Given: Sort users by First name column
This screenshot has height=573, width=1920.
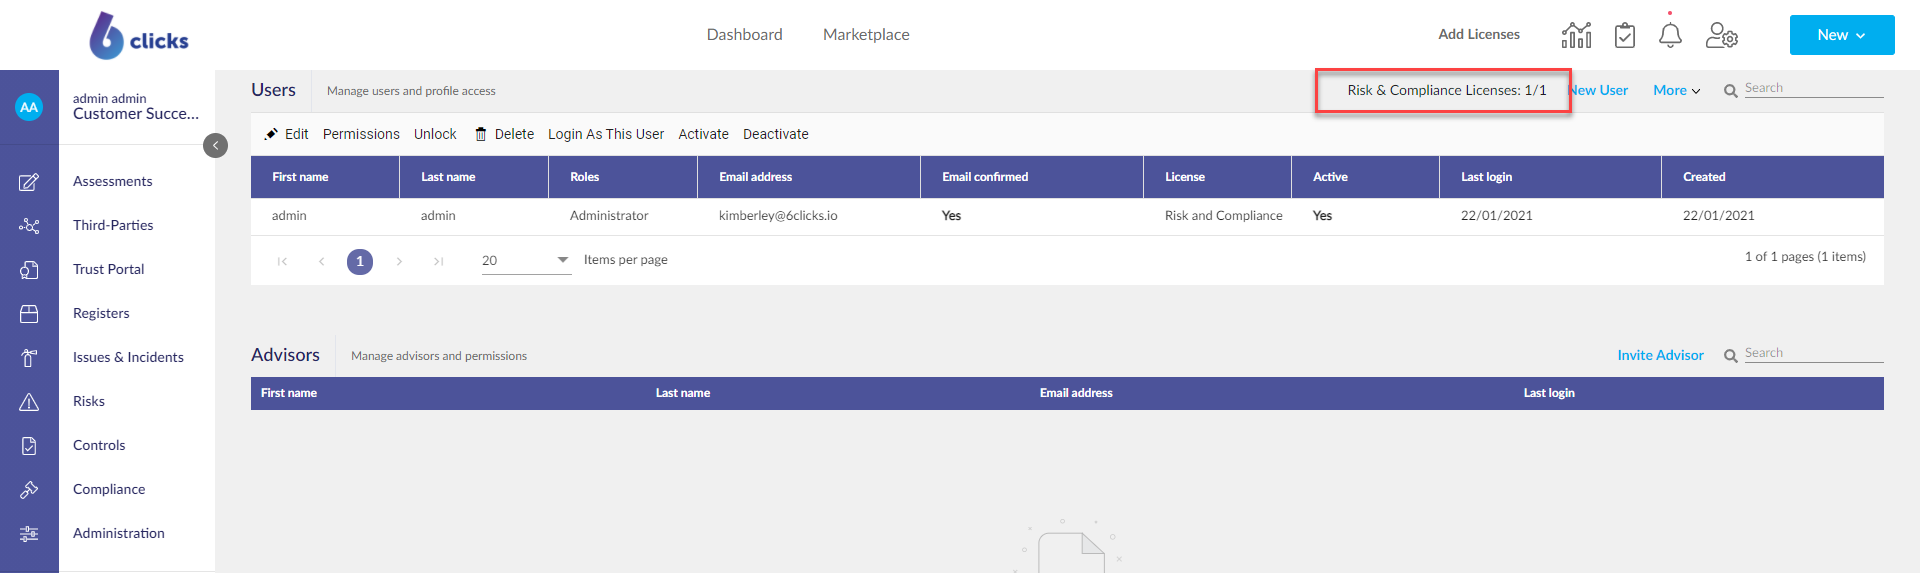Looking at the screenshot, I should [x=325, y=177].
